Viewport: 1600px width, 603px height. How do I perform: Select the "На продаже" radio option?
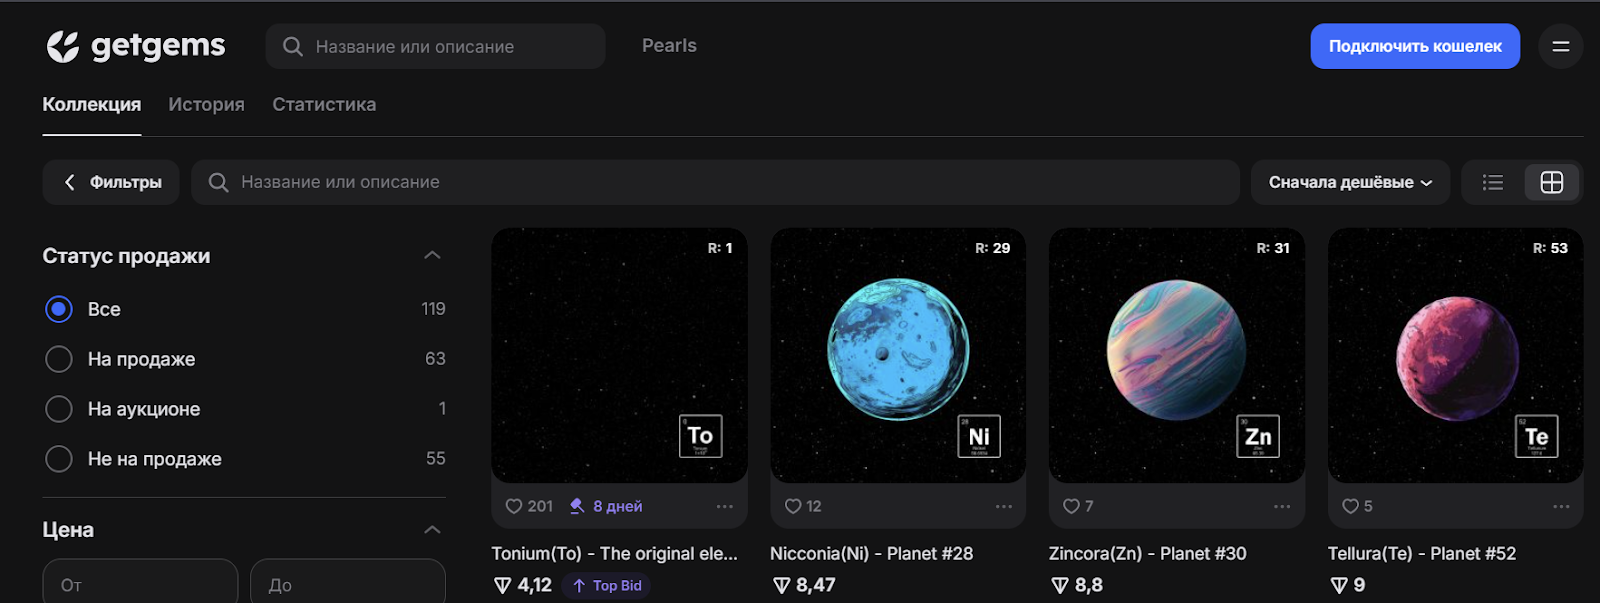(x=59, y=359)
